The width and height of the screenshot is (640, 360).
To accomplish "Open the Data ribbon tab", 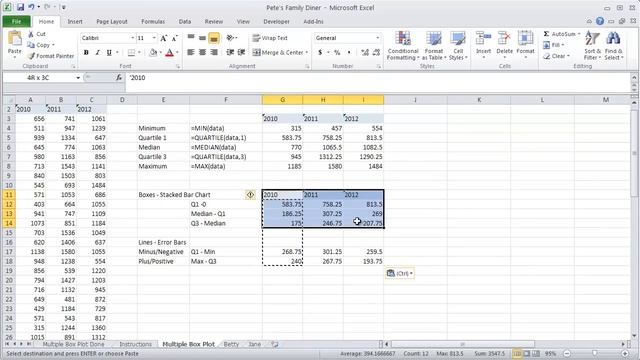I will click(x=184, y=22).
